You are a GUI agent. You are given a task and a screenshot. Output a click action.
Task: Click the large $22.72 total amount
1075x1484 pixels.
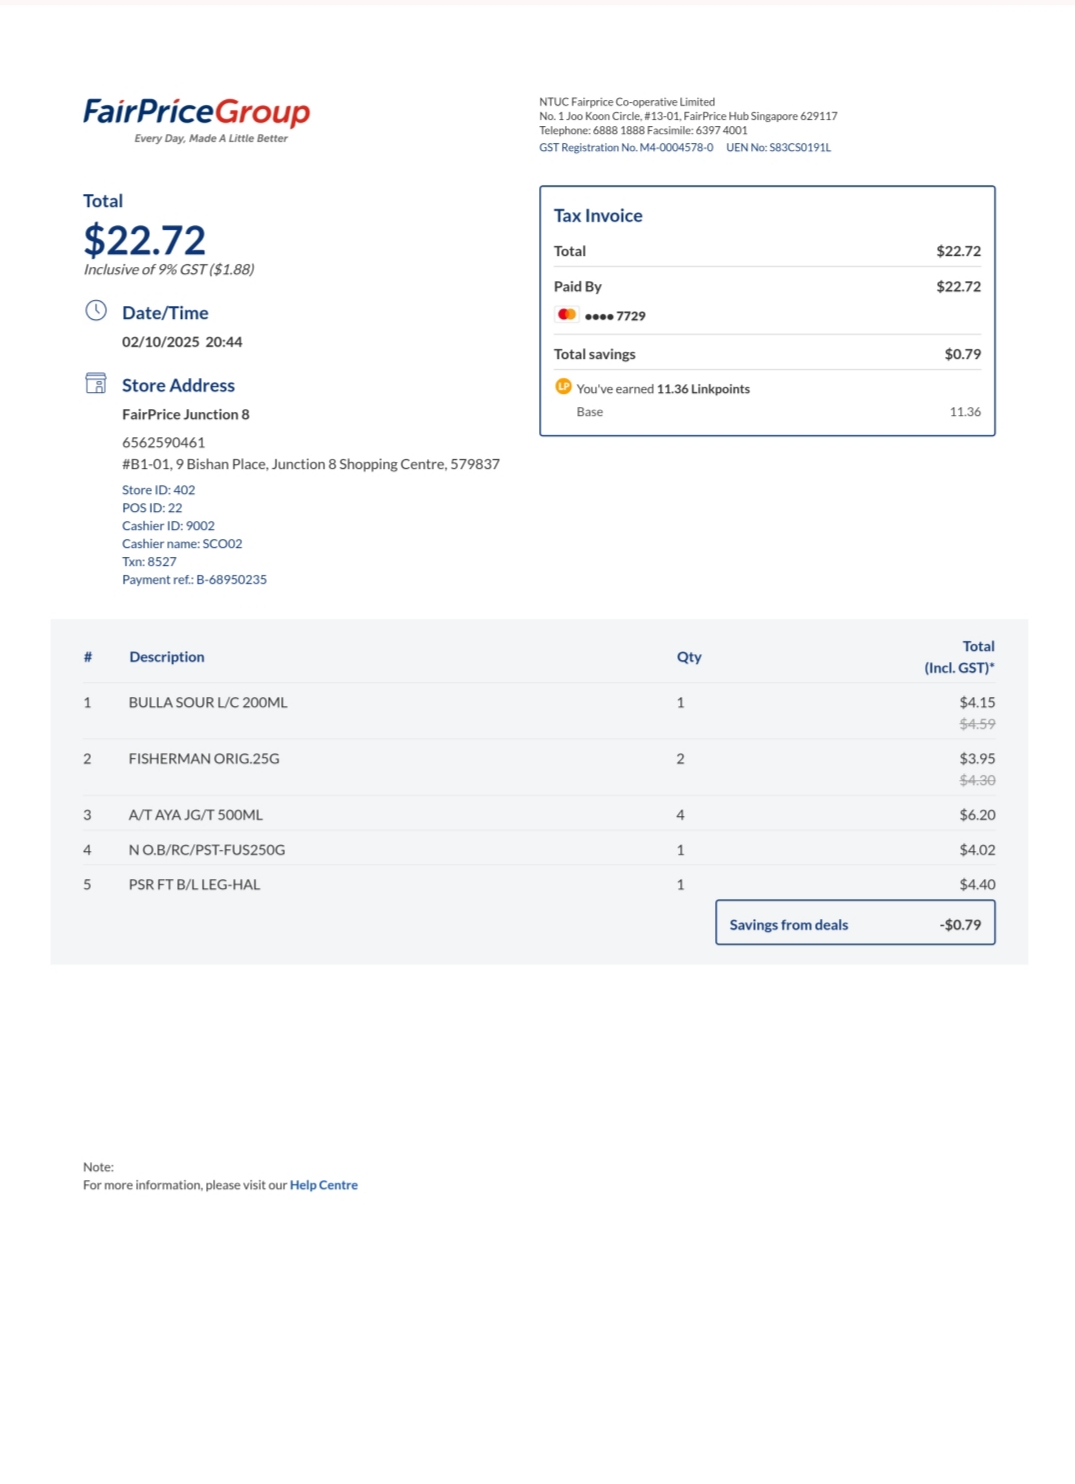click(x=145, y=240)
